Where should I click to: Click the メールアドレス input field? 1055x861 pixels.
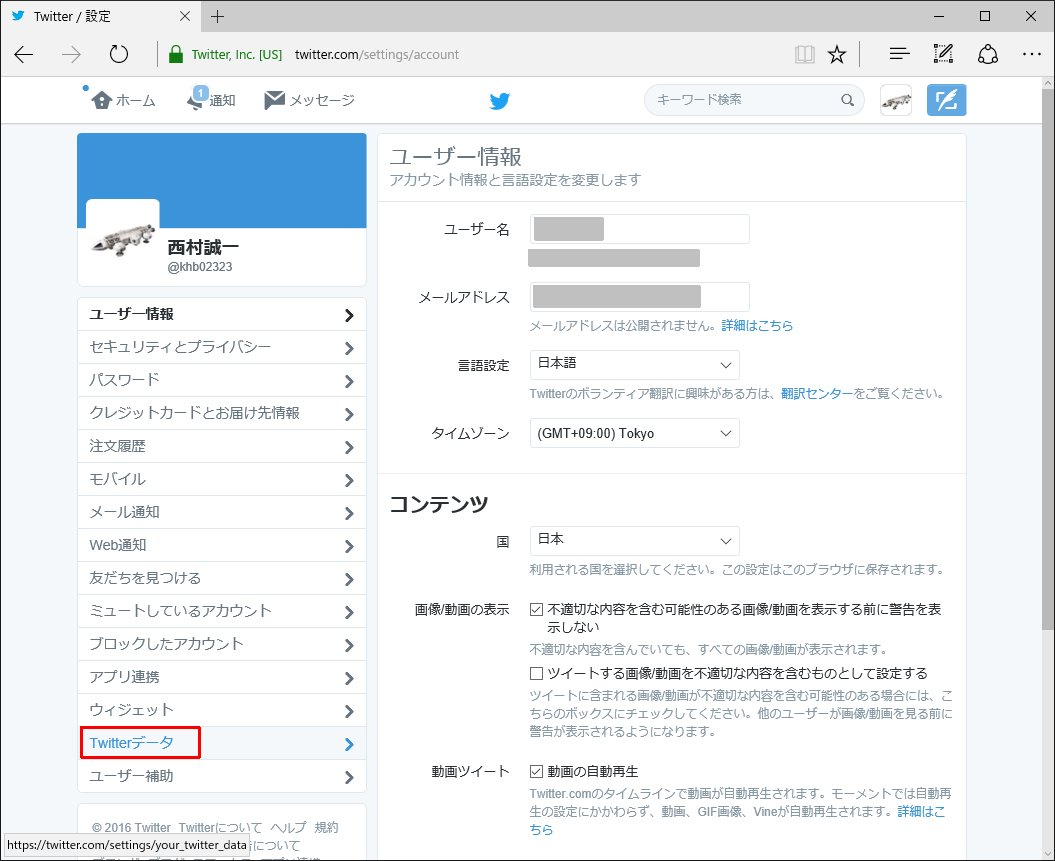pyautogui.click(x=639, y=297)
